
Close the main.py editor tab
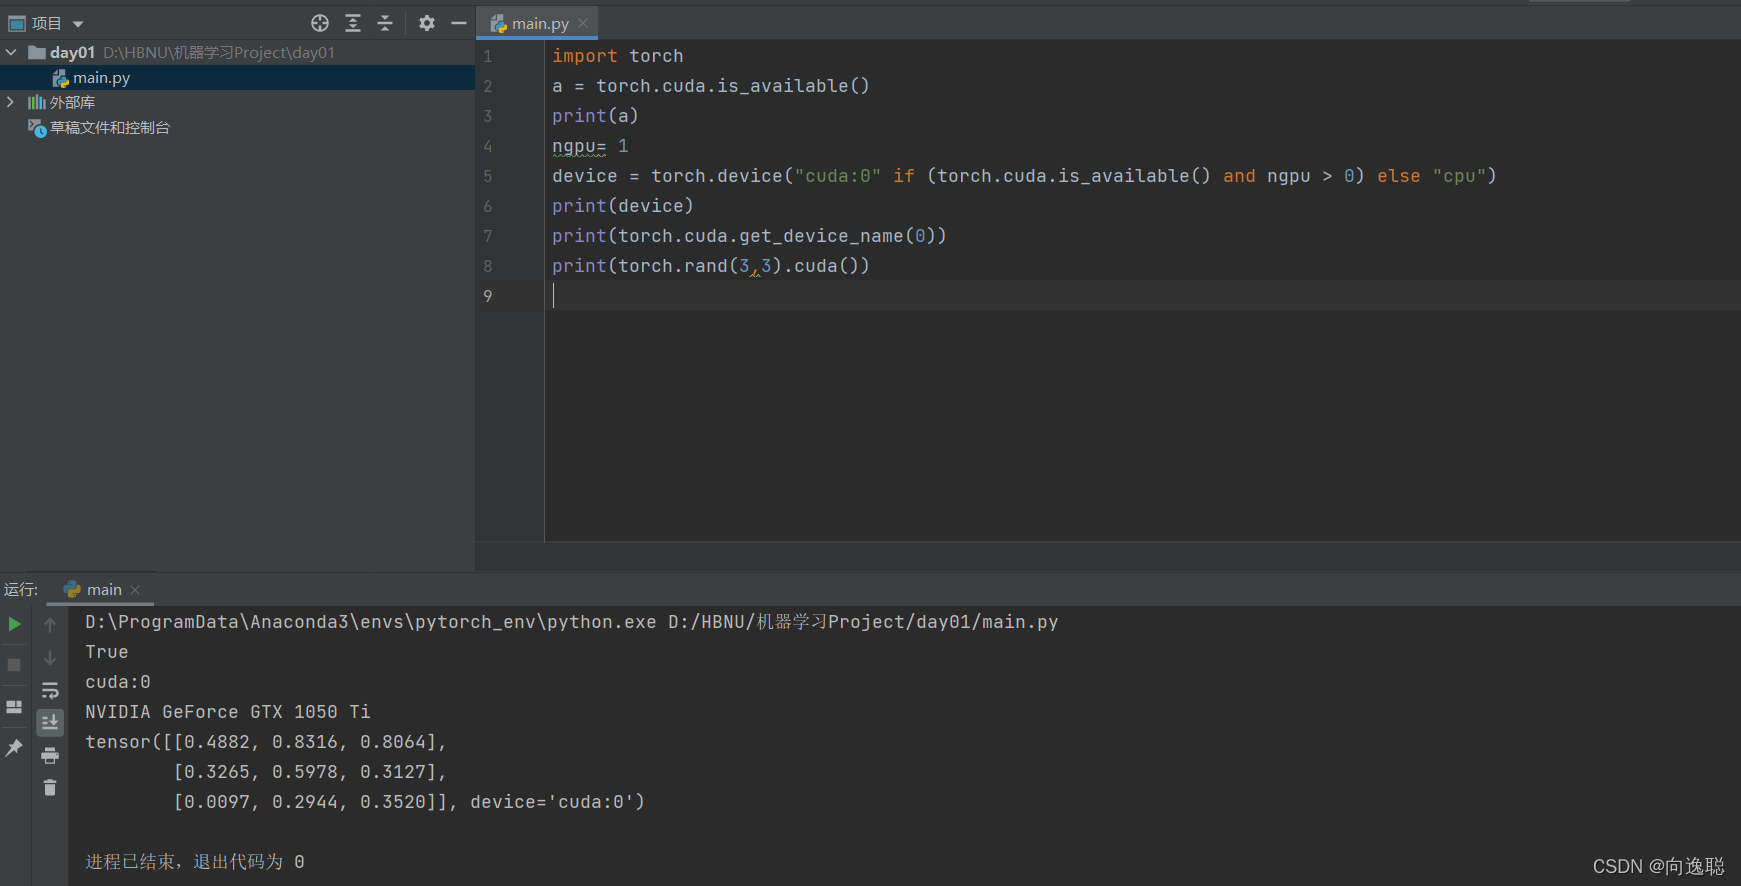pos(583,23)
